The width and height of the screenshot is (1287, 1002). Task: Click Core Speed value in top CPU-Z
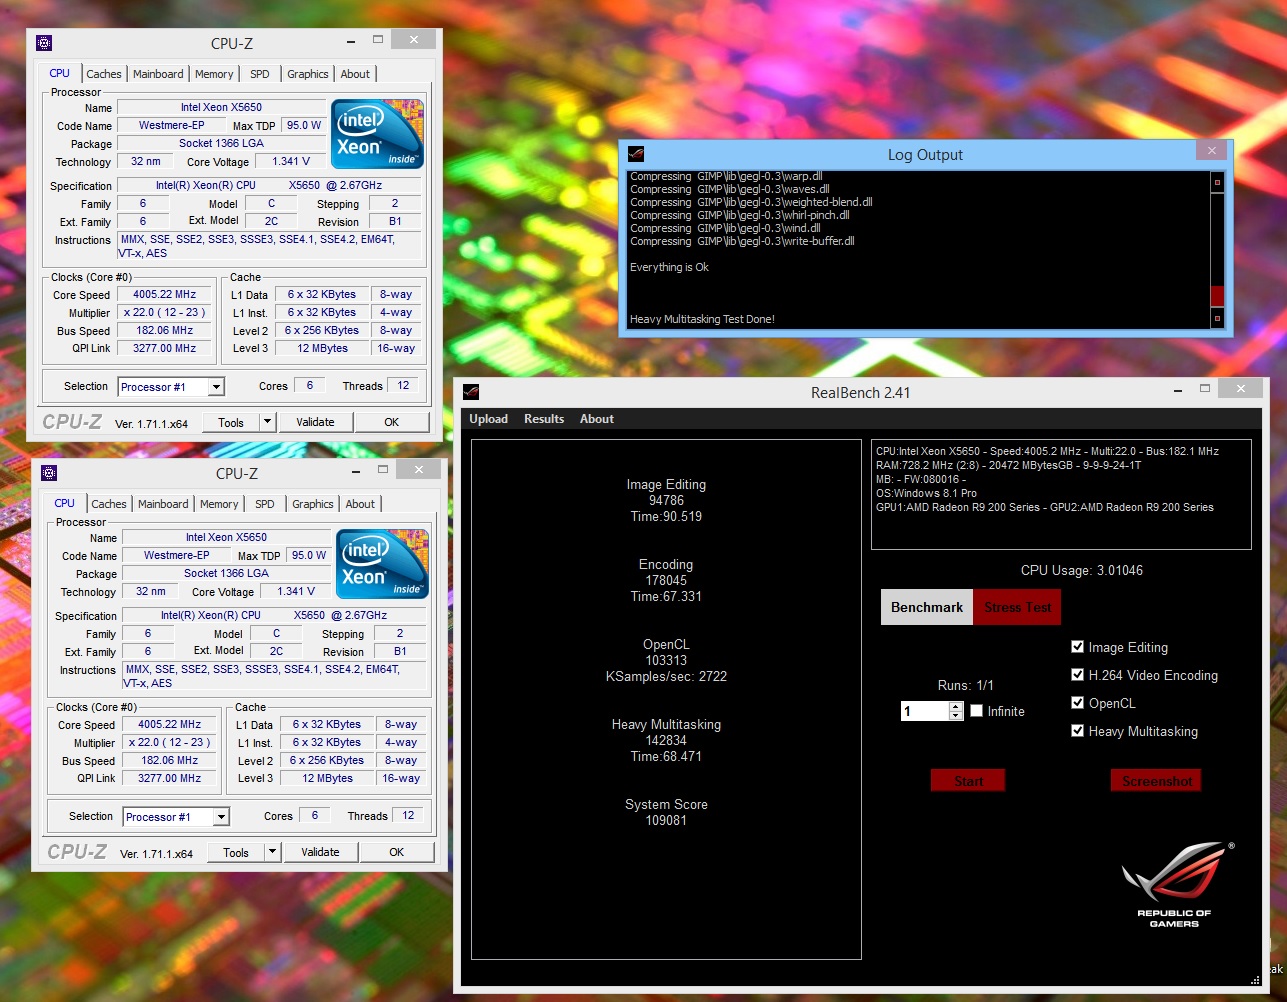(164, 295)
